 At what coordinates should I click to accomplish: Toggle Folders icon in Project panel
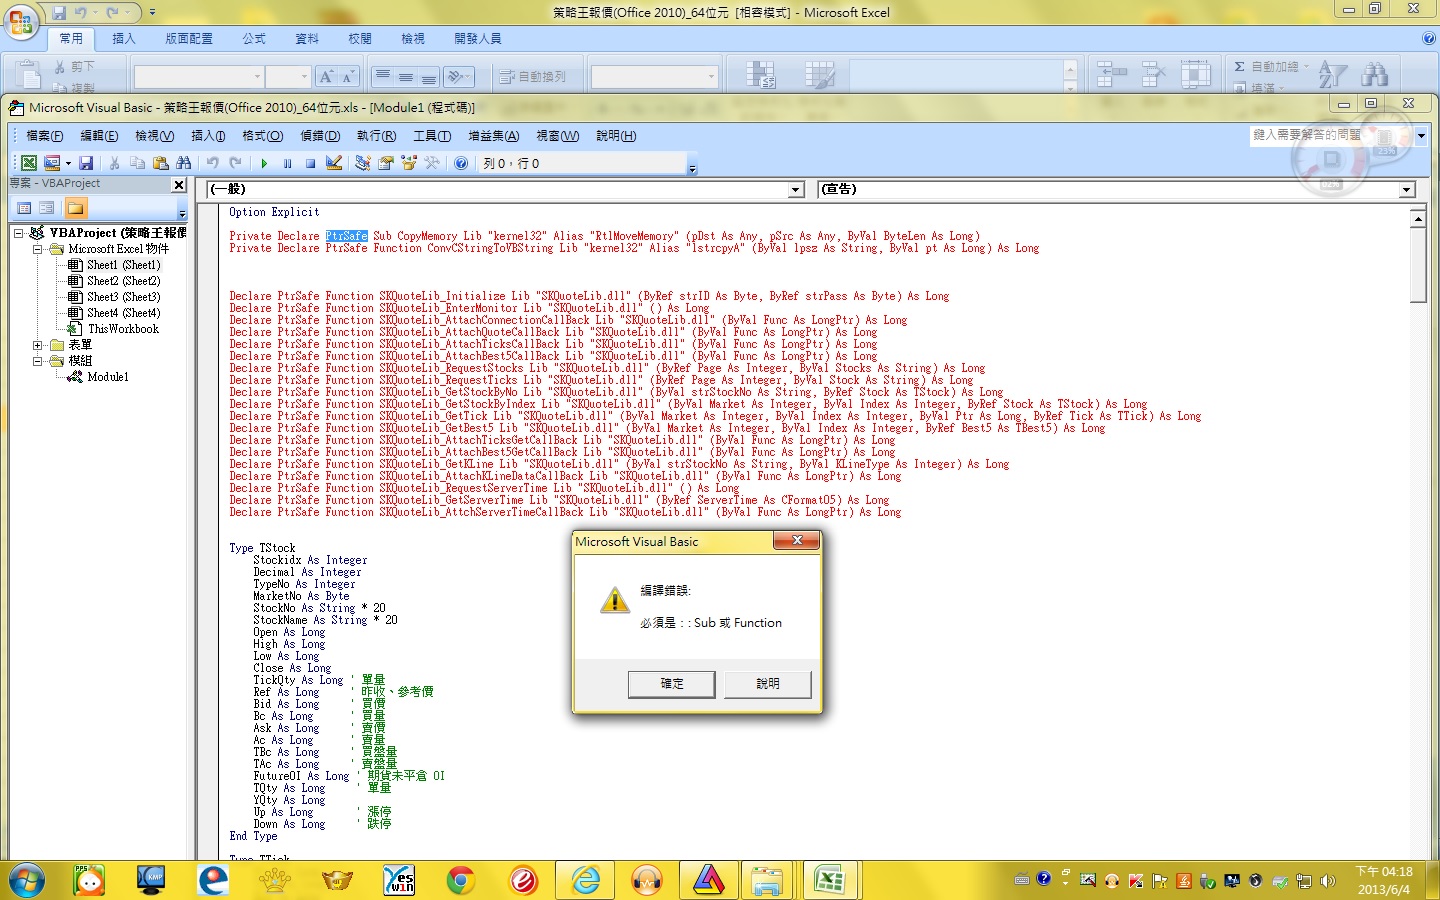[x=75, y=208]
